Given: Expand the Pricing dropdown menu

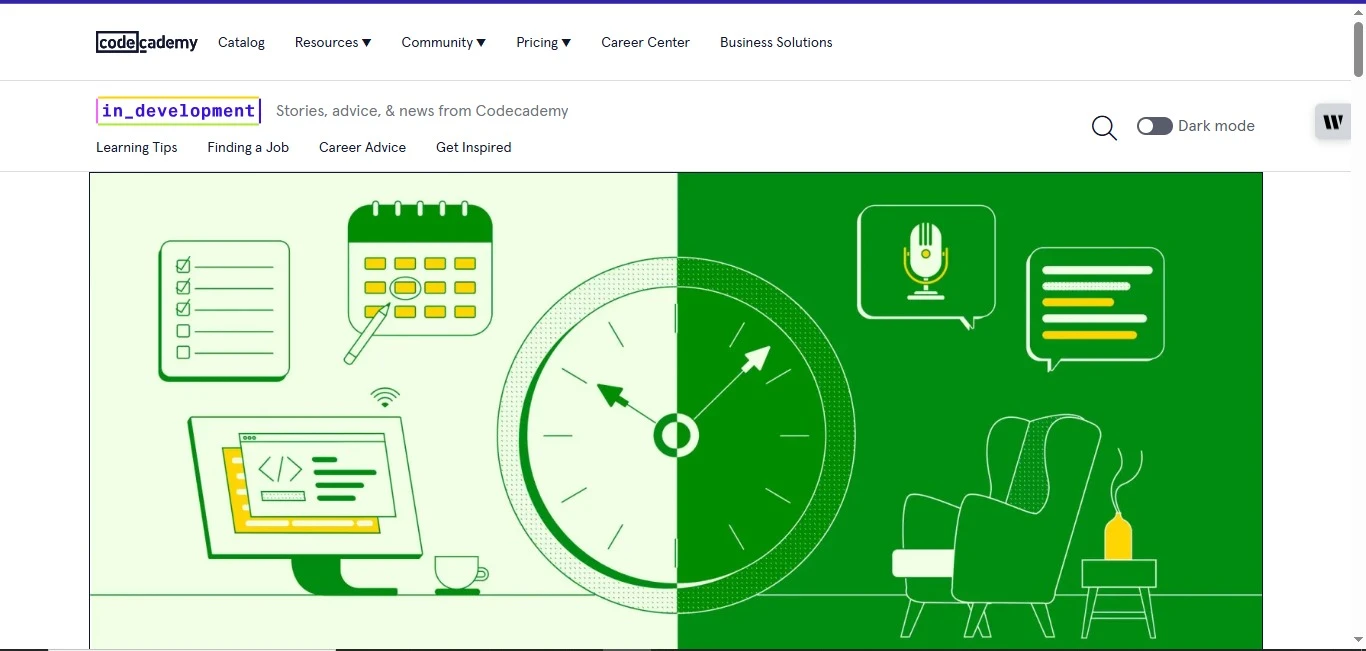Looking at the screenshot, I should (x=543, y=42).
